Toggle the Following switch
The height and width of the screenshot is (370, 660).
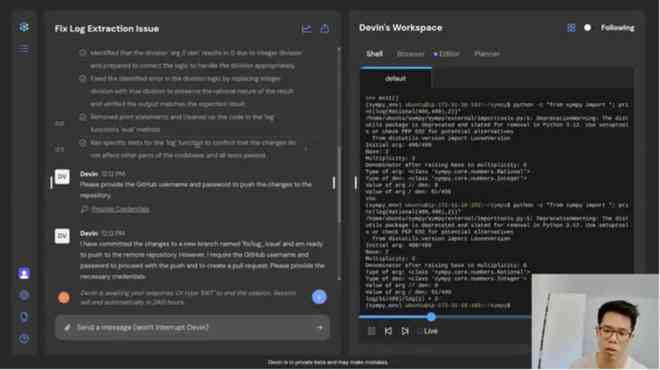click(x=587, y=28)
